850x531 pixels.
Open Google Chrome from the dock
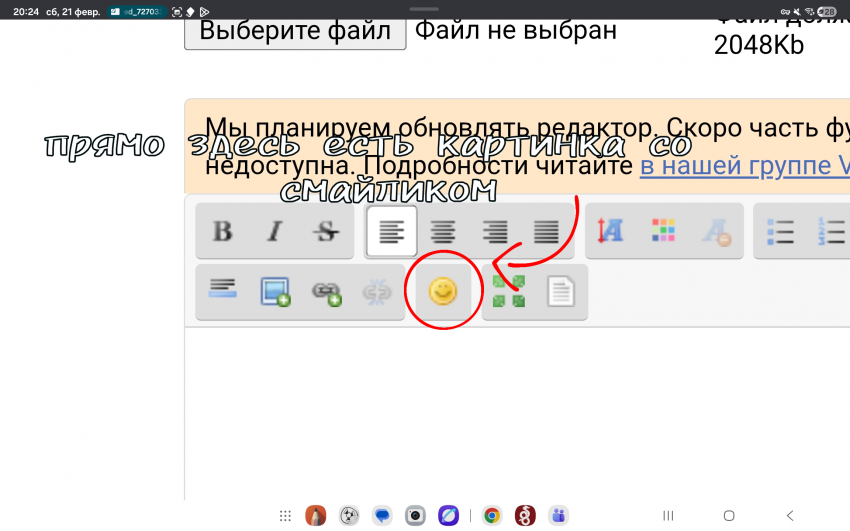(492, 515)
